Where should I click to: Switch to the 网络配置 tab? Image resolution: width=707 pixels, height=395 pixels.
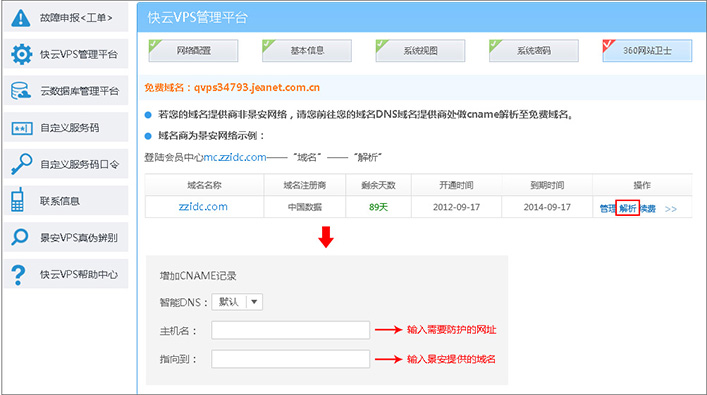(x=193, y=51)
